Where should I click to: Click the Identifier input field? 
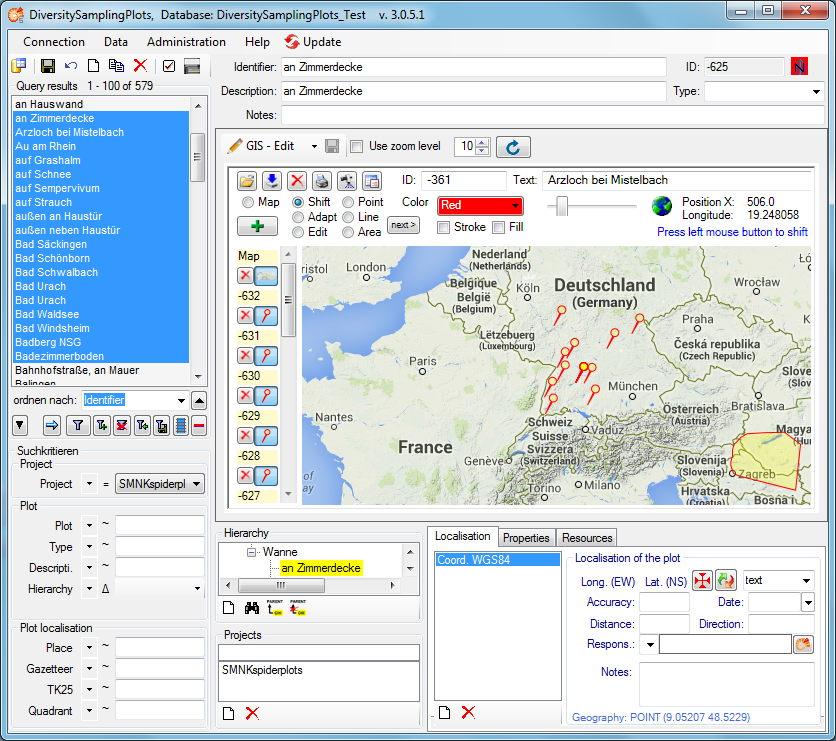(473, 67)
